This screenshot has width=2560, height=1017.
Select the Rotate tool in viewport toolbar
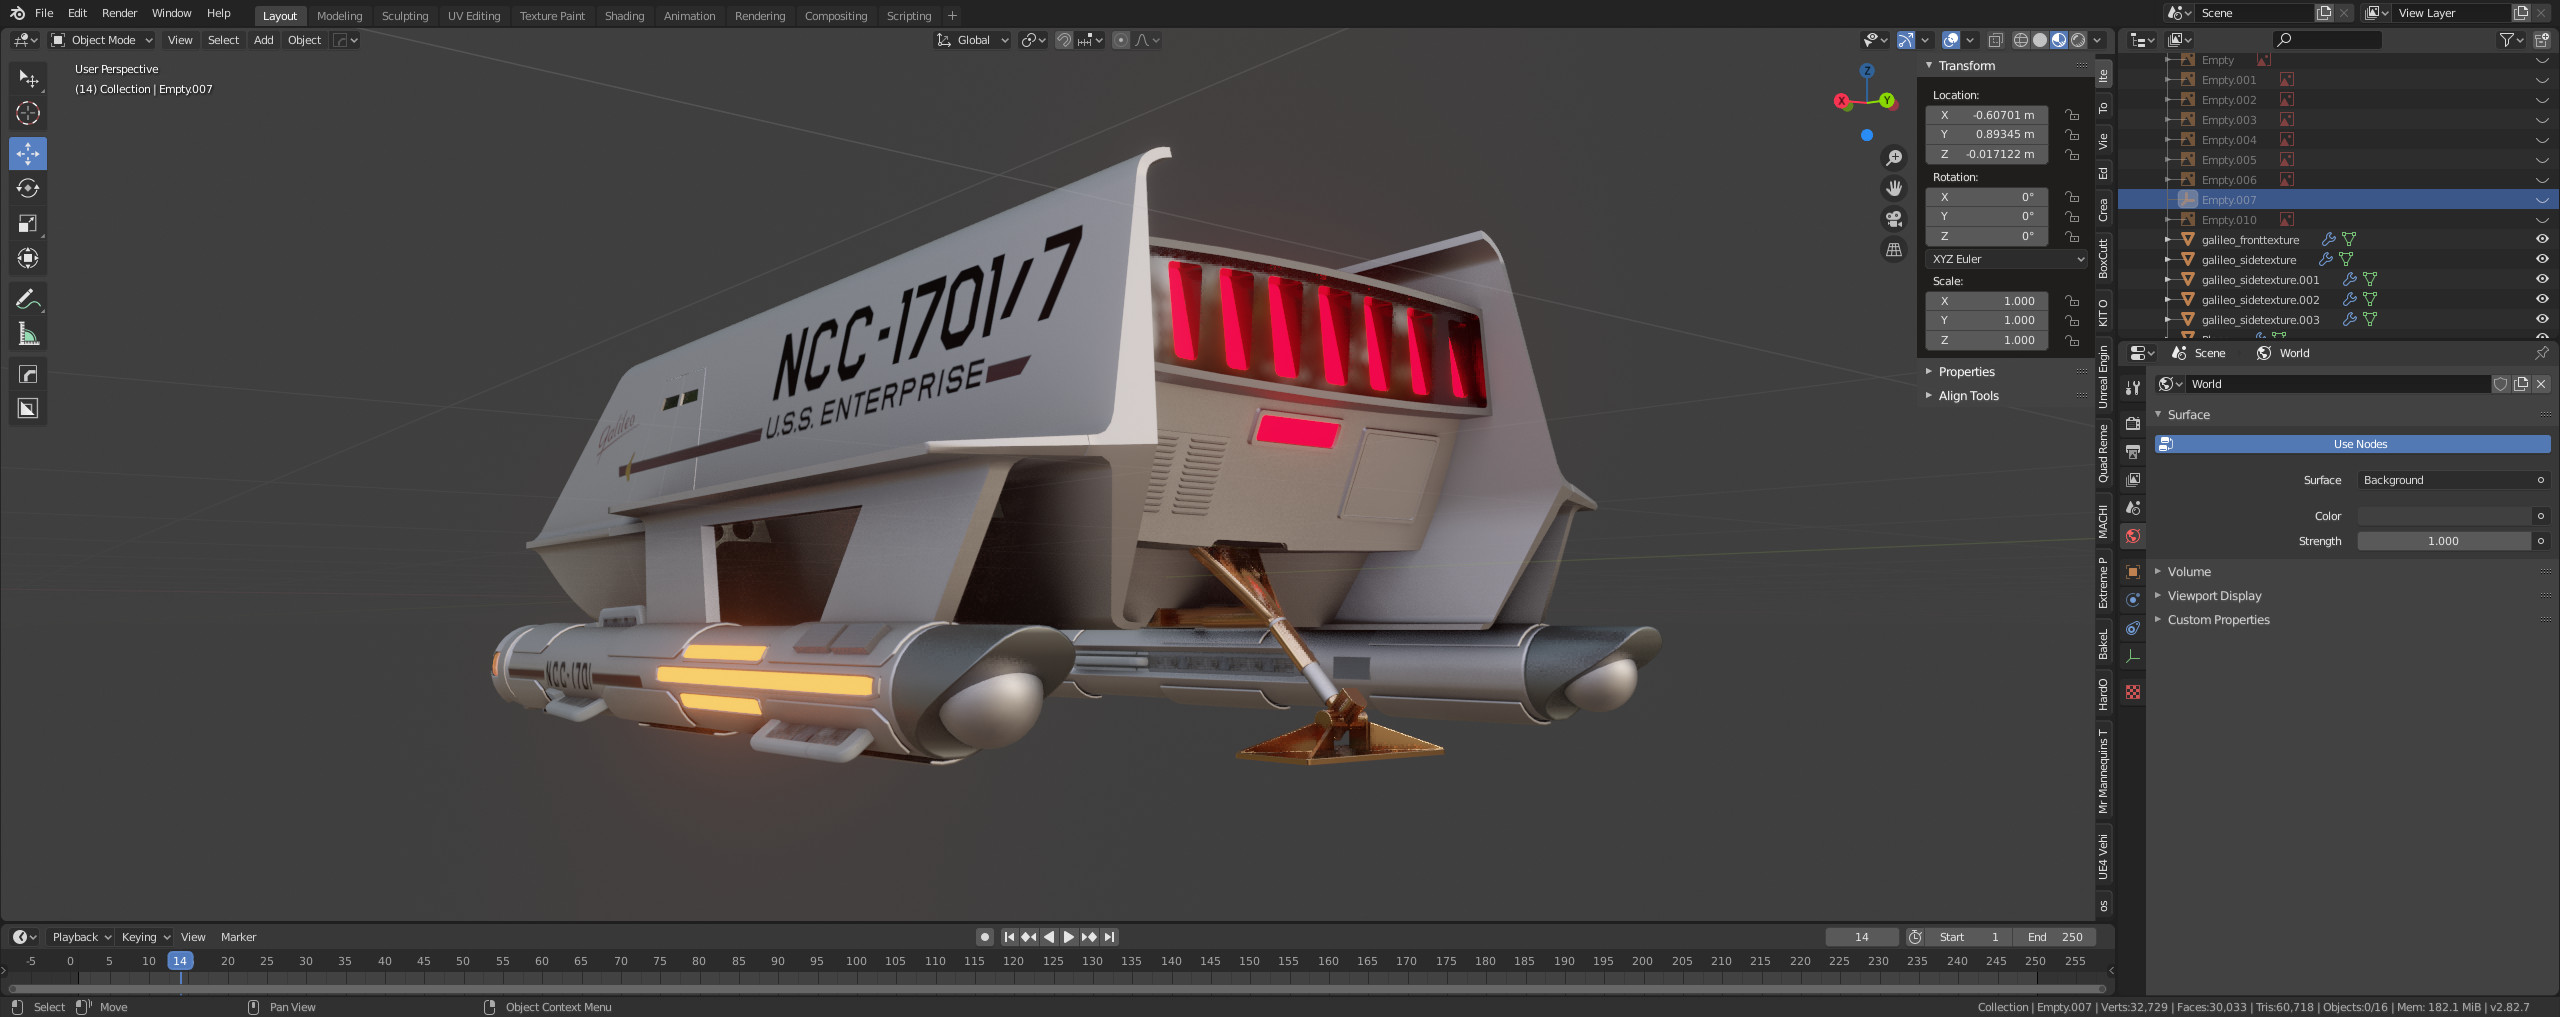28,188
